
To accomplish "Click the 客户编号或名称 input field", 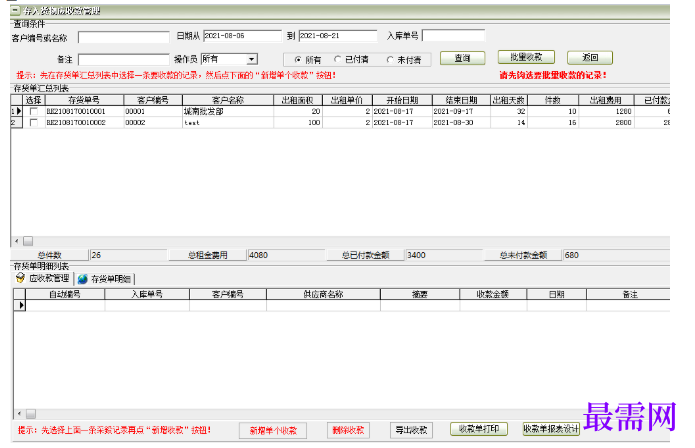I will coord(124,37).
